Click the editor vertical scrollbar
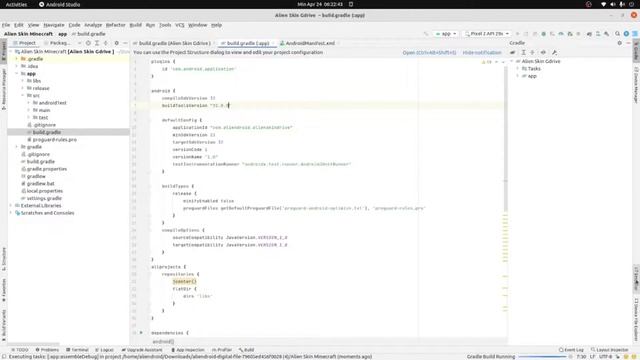The width and height of the screenshot is (640, 360). (505, 139)
